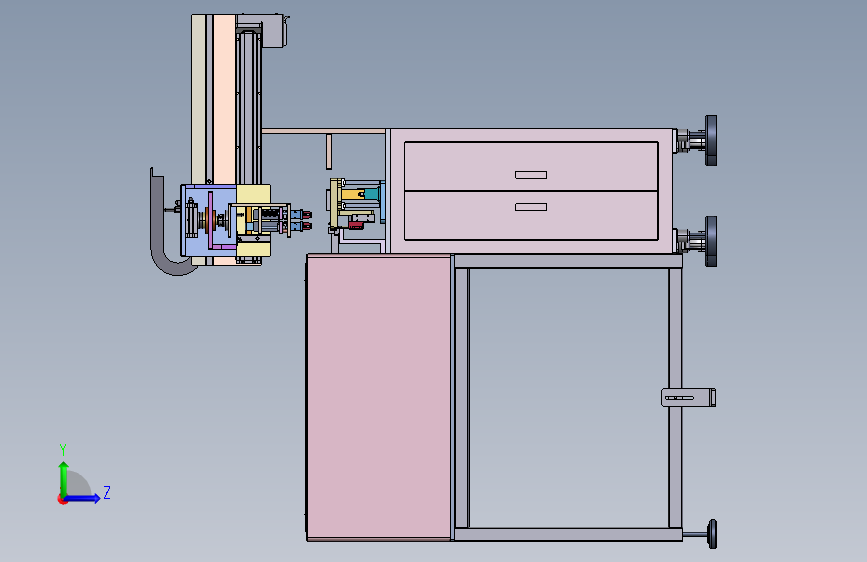Click the green Y axis of the triad
Image resolution: width=867 pixels, height=562 pixels.
(x=64, y=478)
